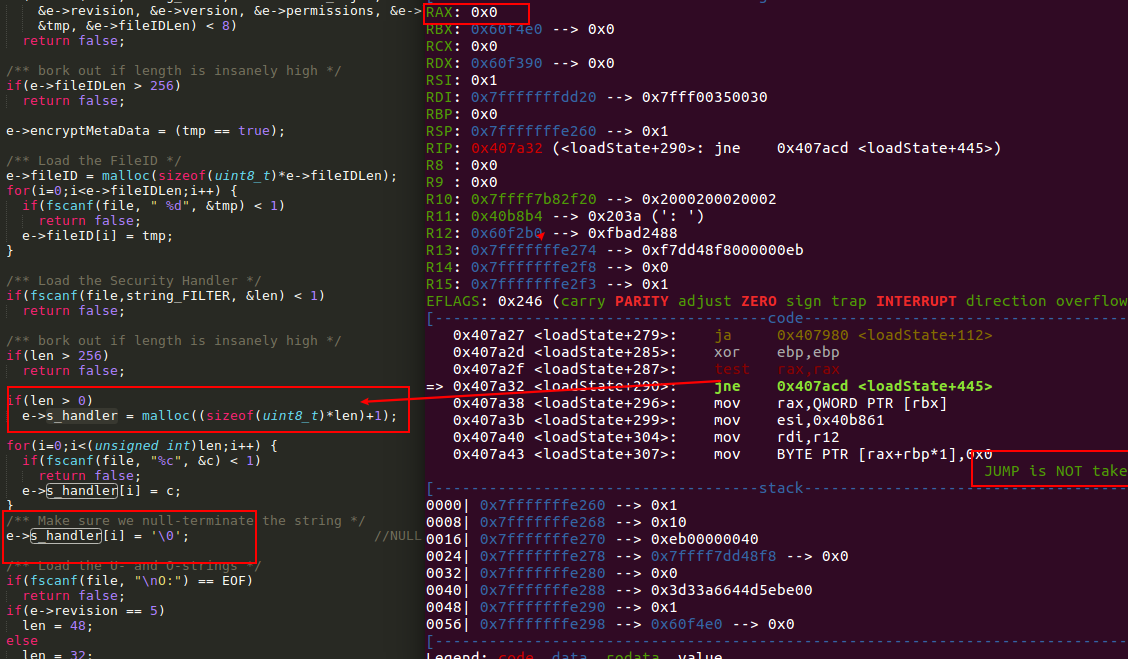Click the 'e->encryptMetaData = (tmp == true);' line
The image size is (1128, 659).
[146, 131]
